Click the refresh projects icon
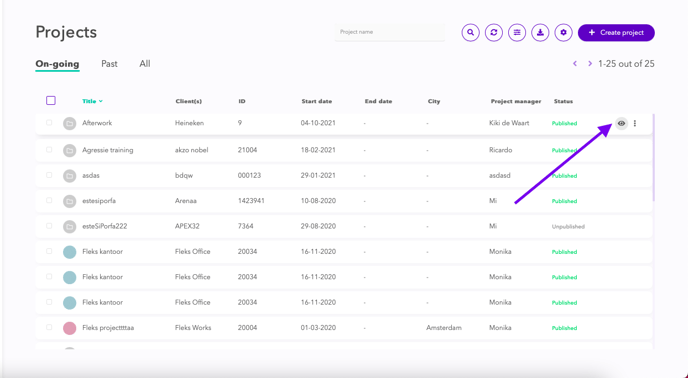Image resolution: width=688 pixels, height=378 pixels. (494, 32)
